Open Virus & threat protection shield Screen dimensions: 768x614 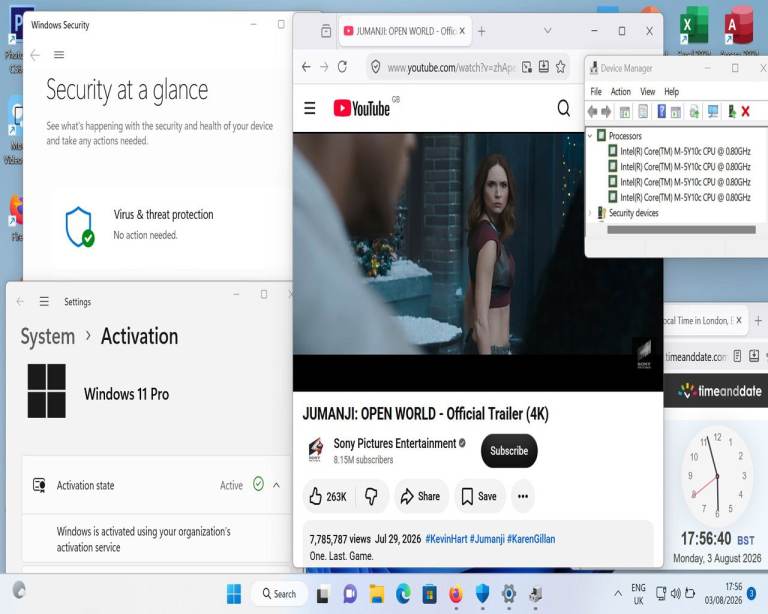(x=80, y=227)
